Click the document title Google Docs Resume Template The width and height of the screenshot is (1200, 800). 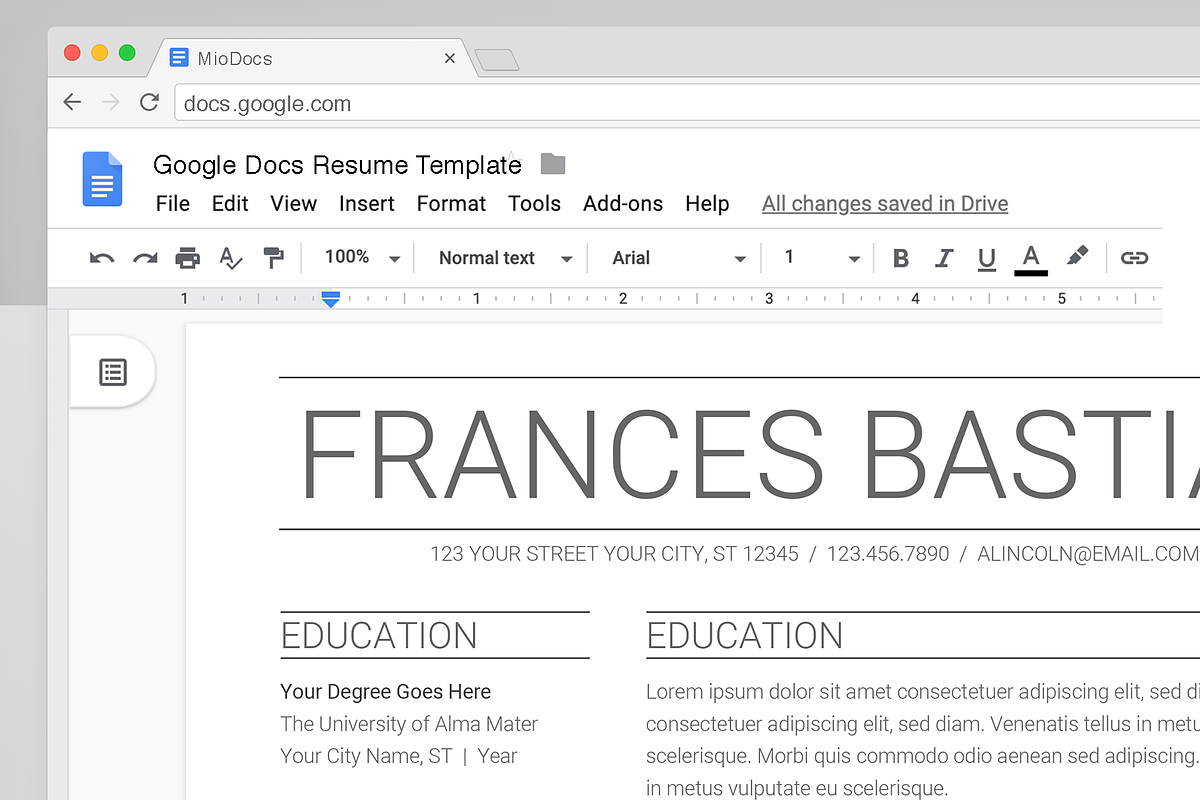point(337,165)
